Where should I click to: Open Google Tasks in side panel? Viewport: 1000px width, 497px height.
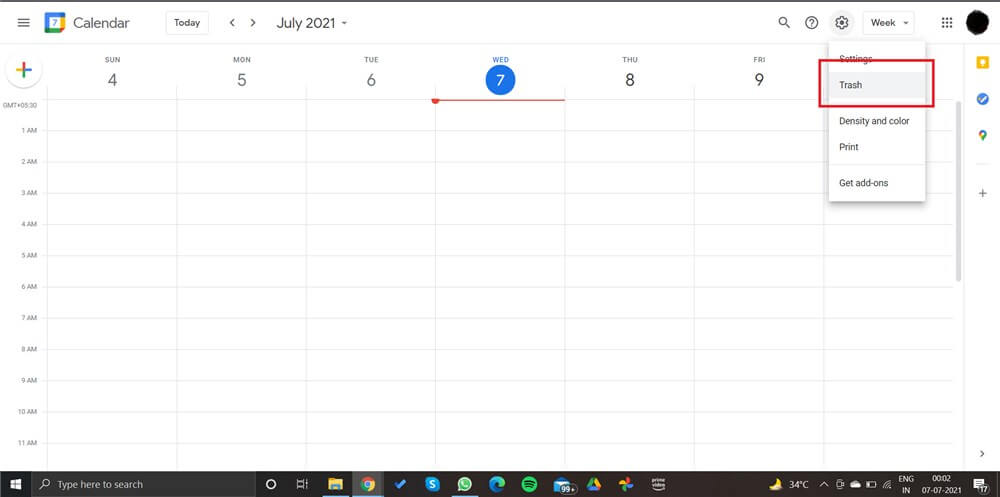tap(982, 99)
